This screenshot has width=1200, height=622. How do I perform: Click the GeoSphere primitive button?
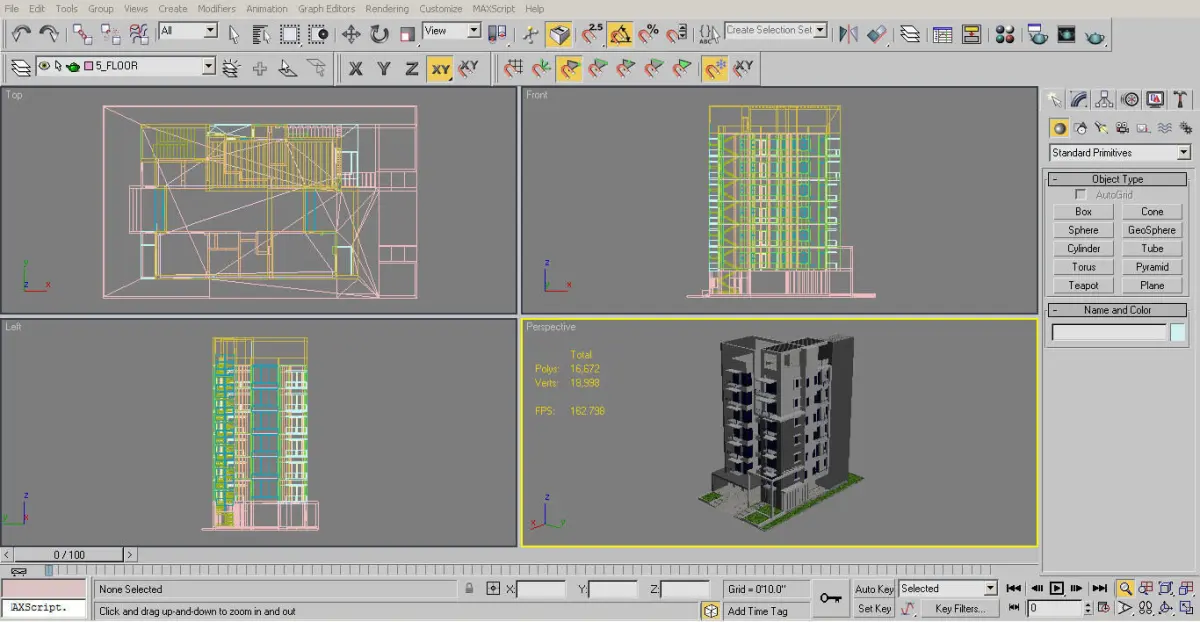pyautogui.click(x=1152, y=230)
